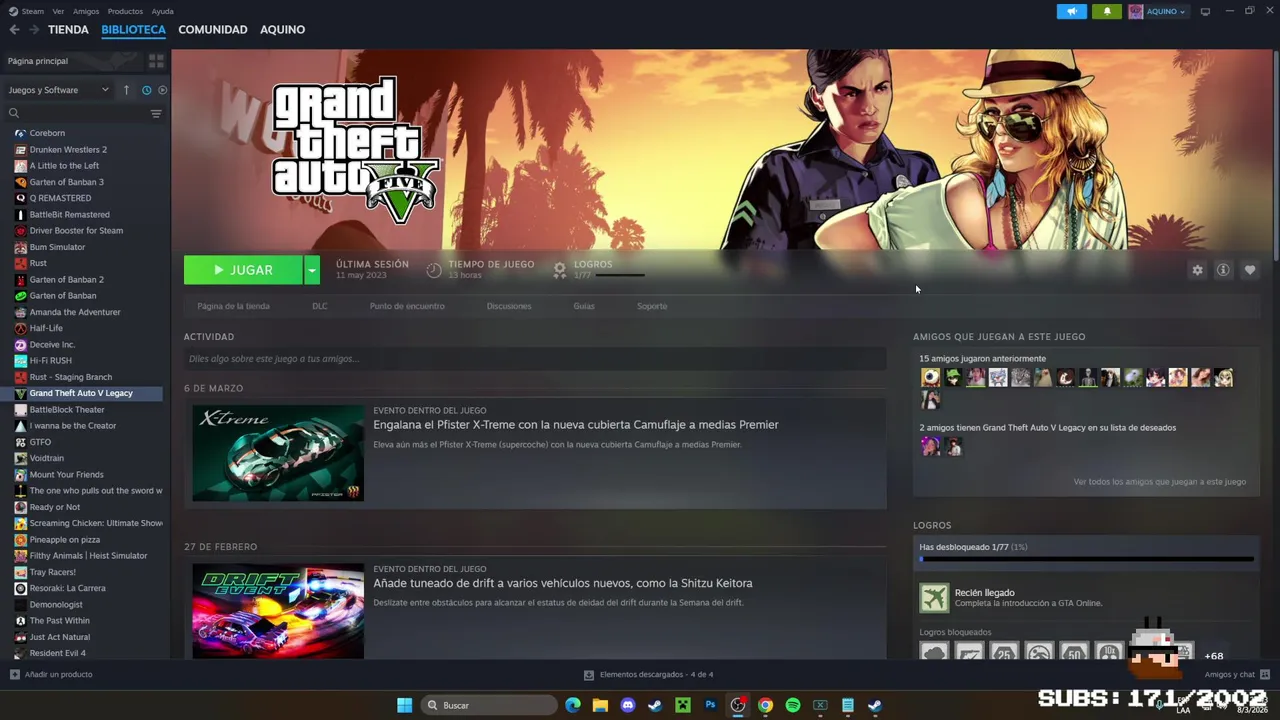Viewport: 1280px width, 720px height.
Task: Click the achievements progress bar under LOGROS
Action: tap(1086, 560)
